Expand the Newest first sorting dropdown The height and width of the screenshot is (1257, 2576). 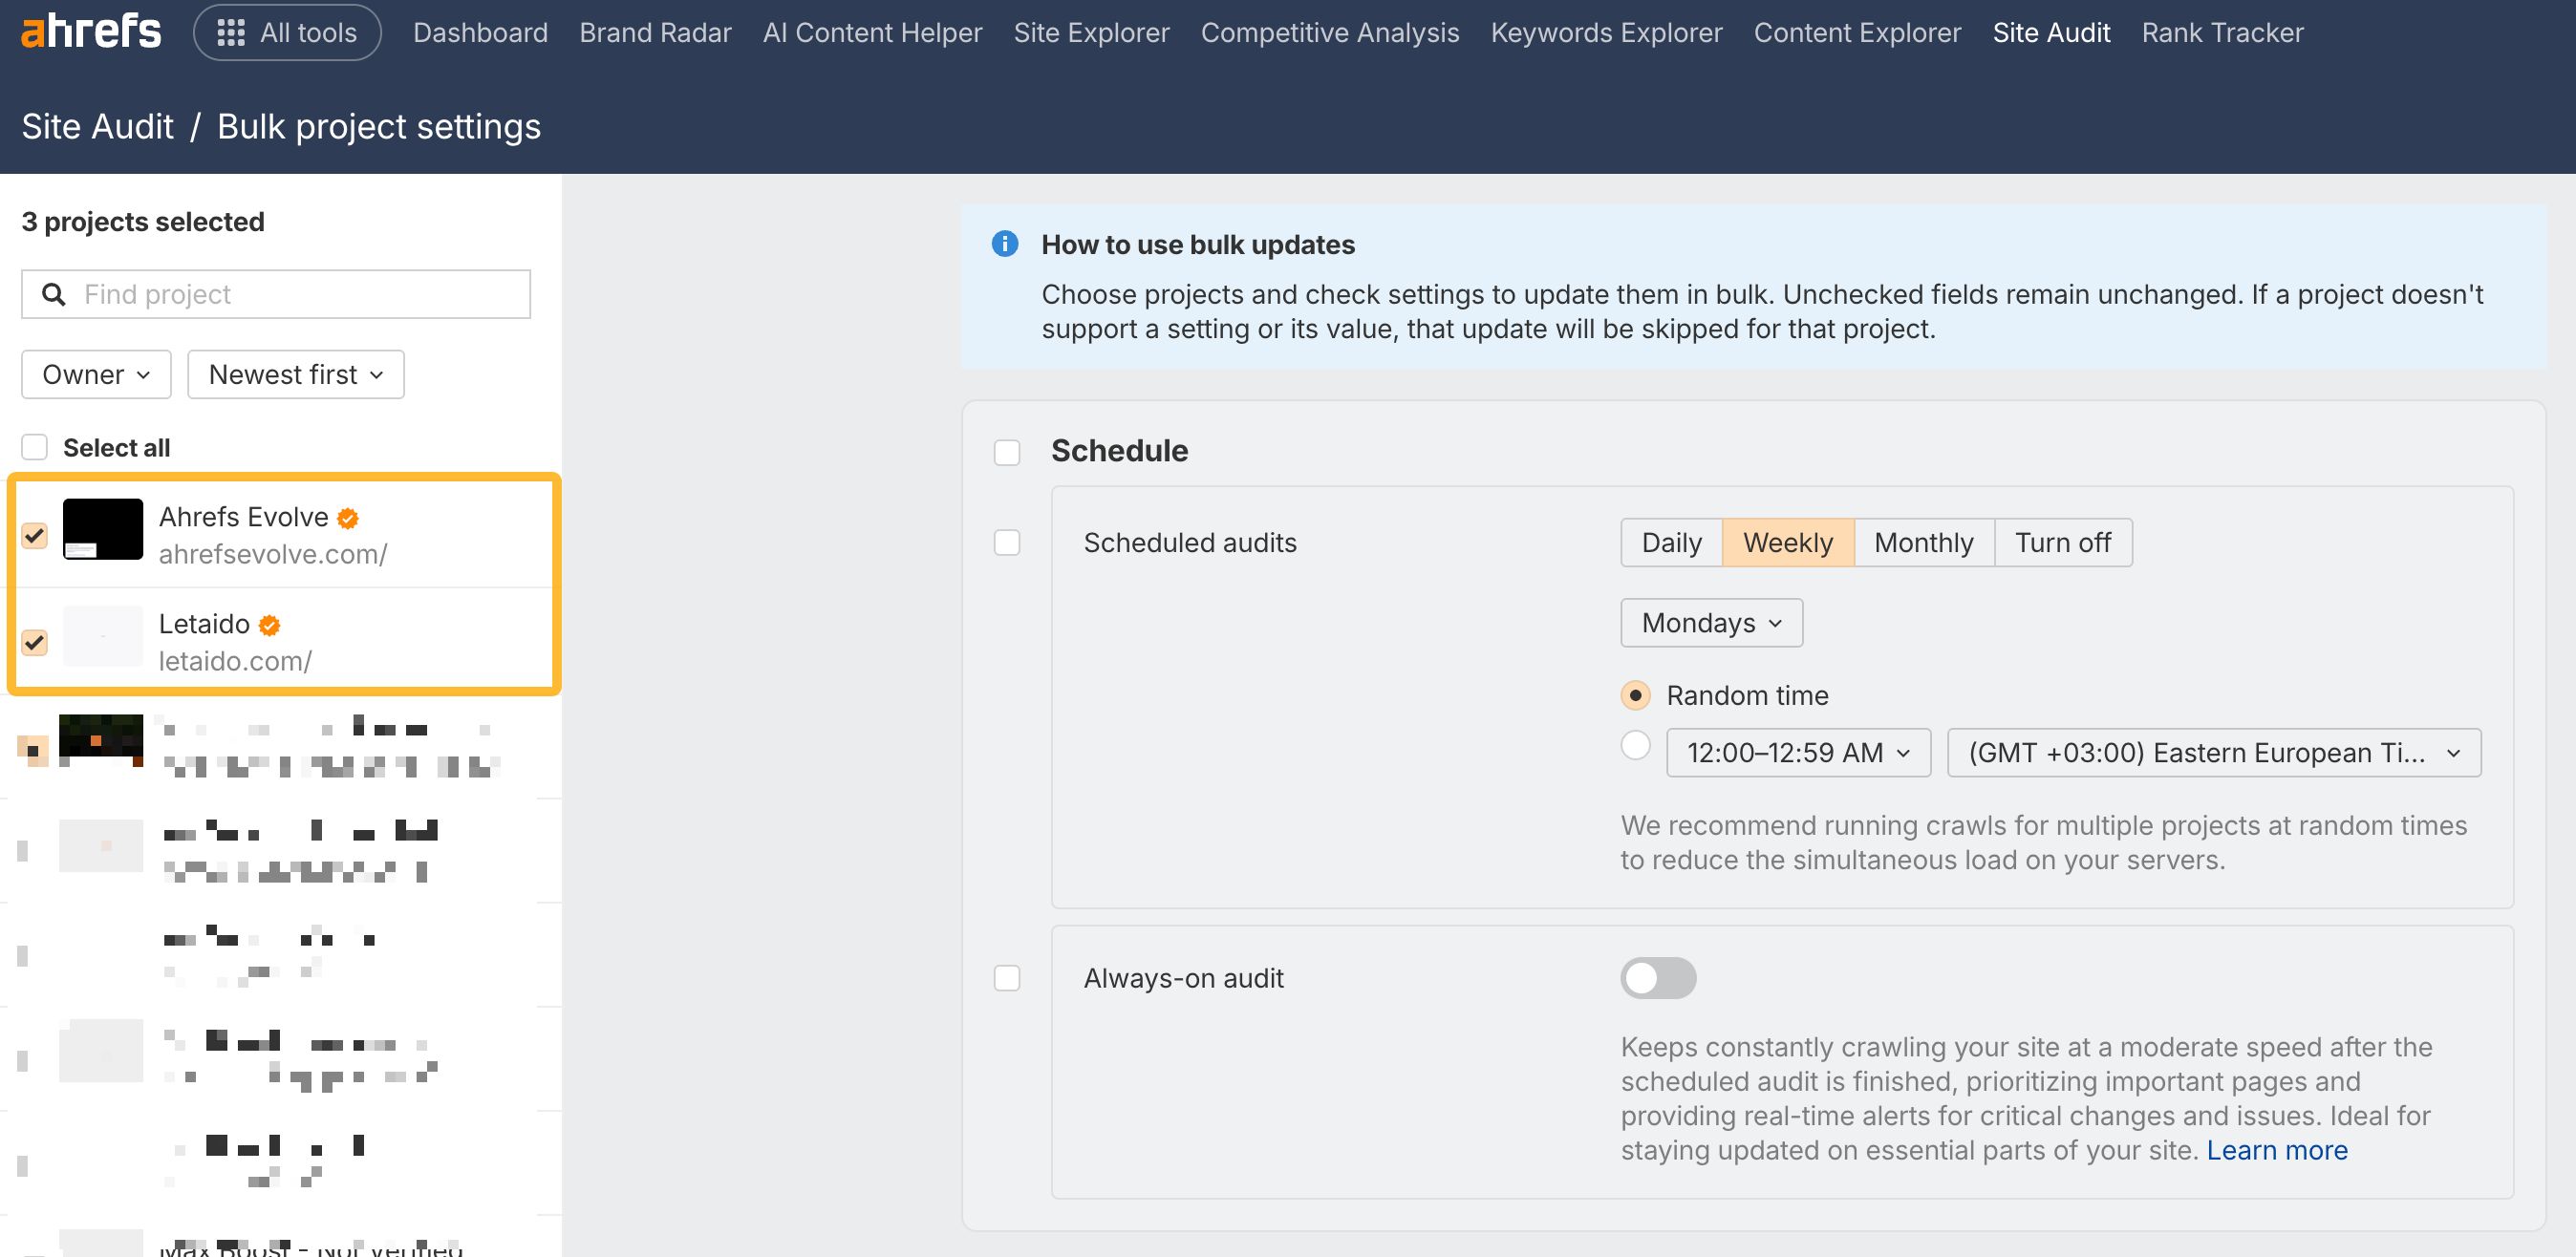coord(295,374)
